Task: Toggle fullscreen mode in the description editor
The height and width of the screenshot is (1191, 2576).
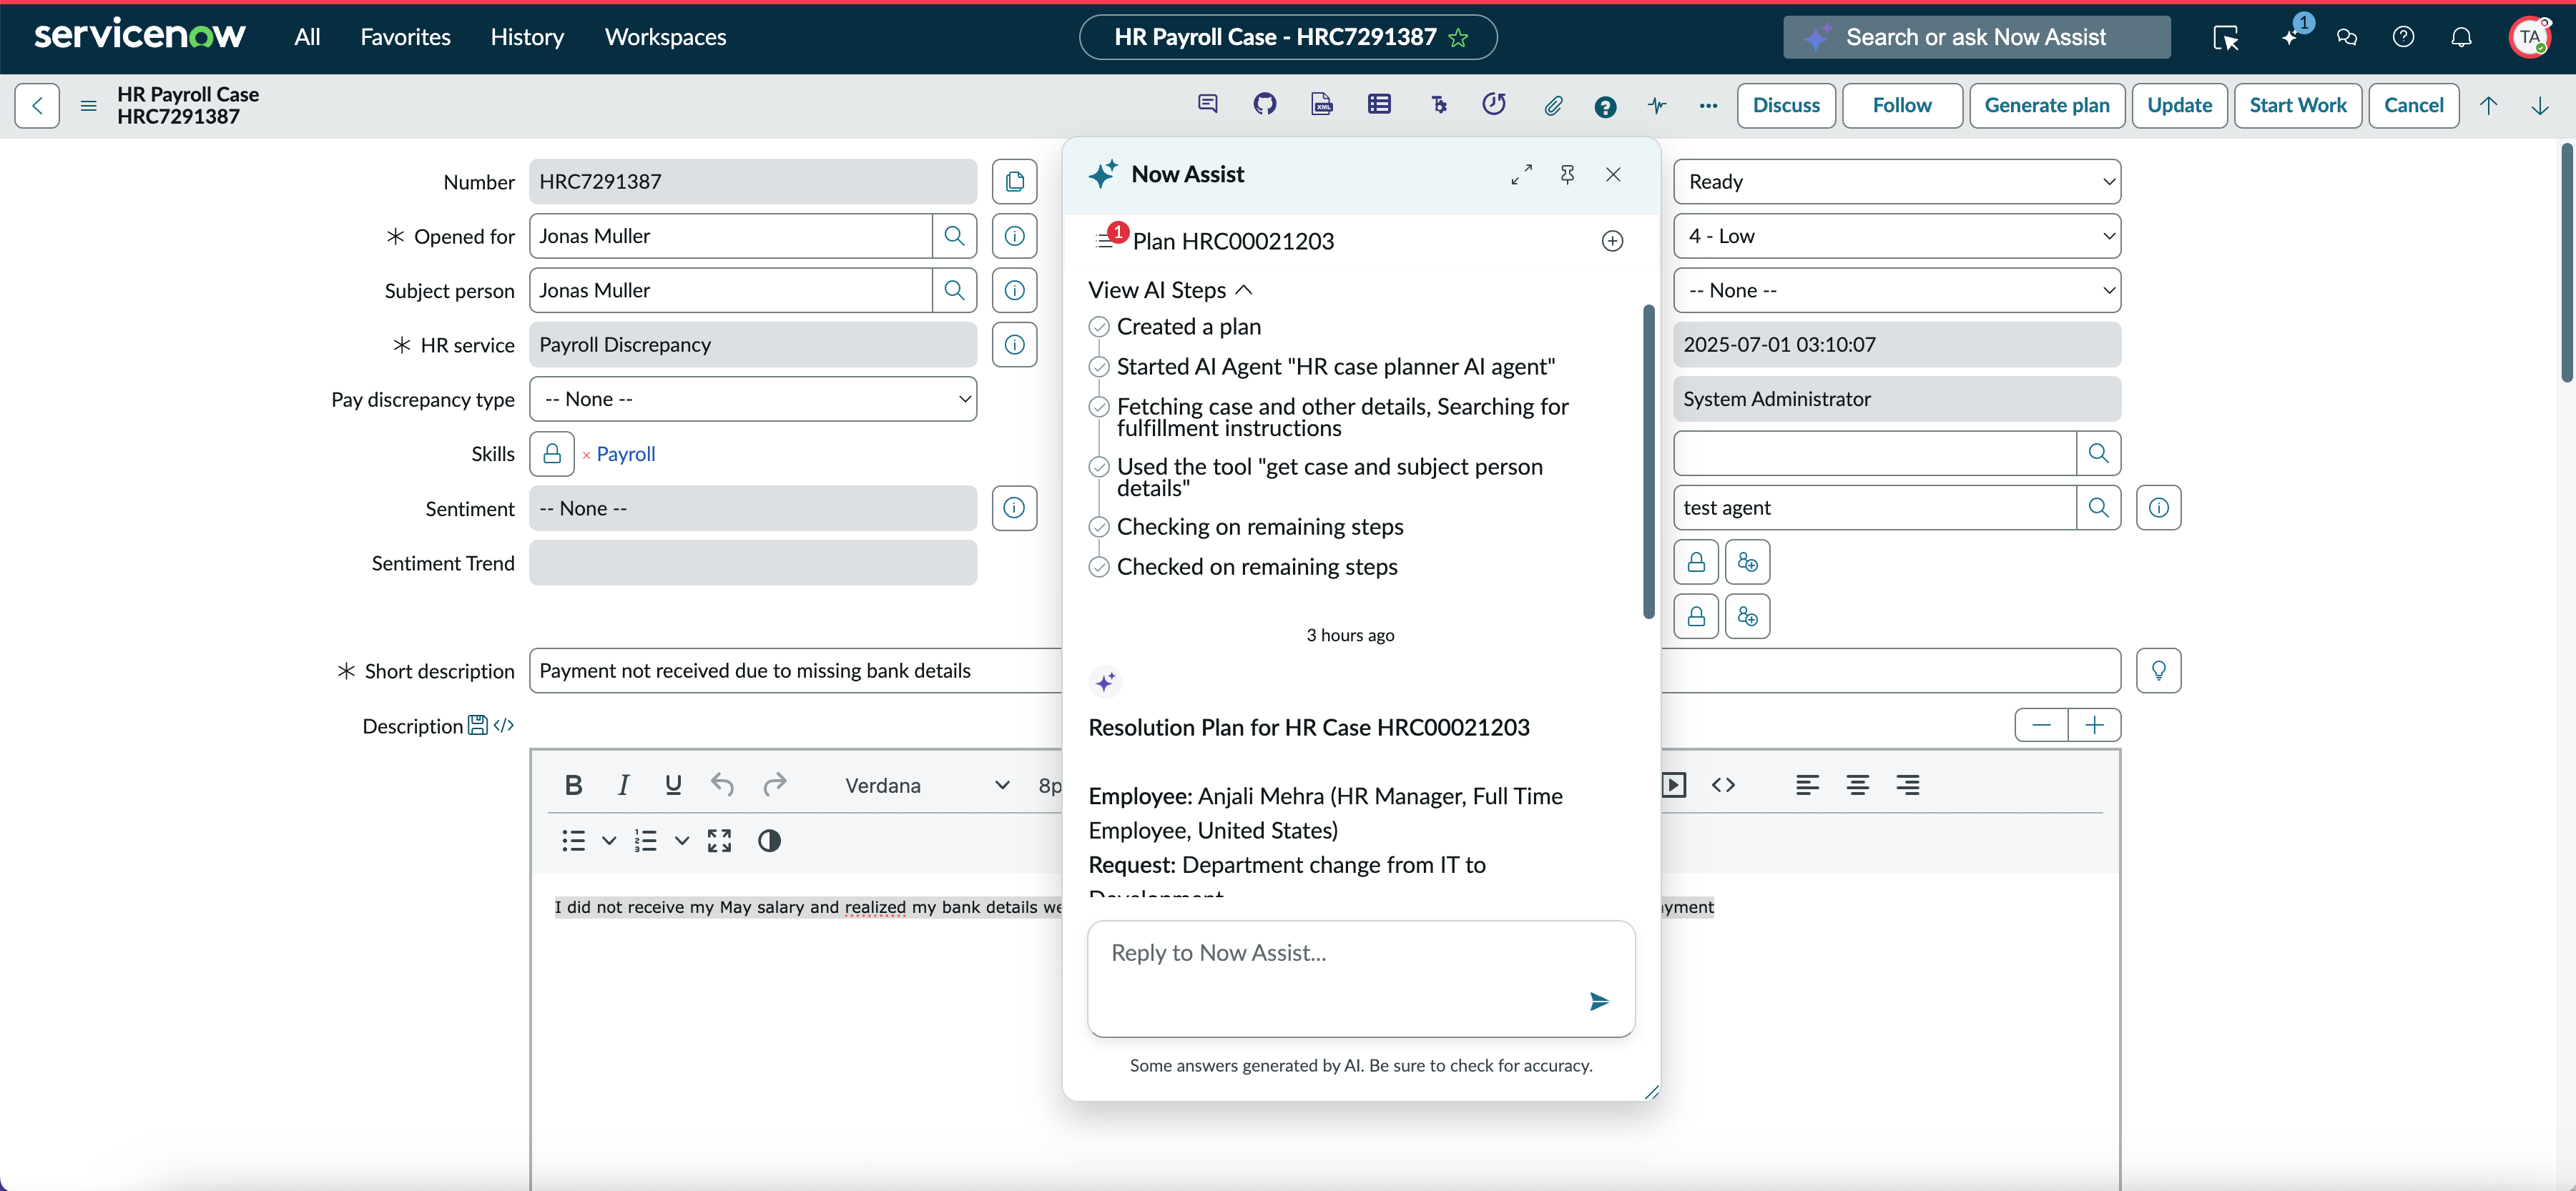Action: 719,841
